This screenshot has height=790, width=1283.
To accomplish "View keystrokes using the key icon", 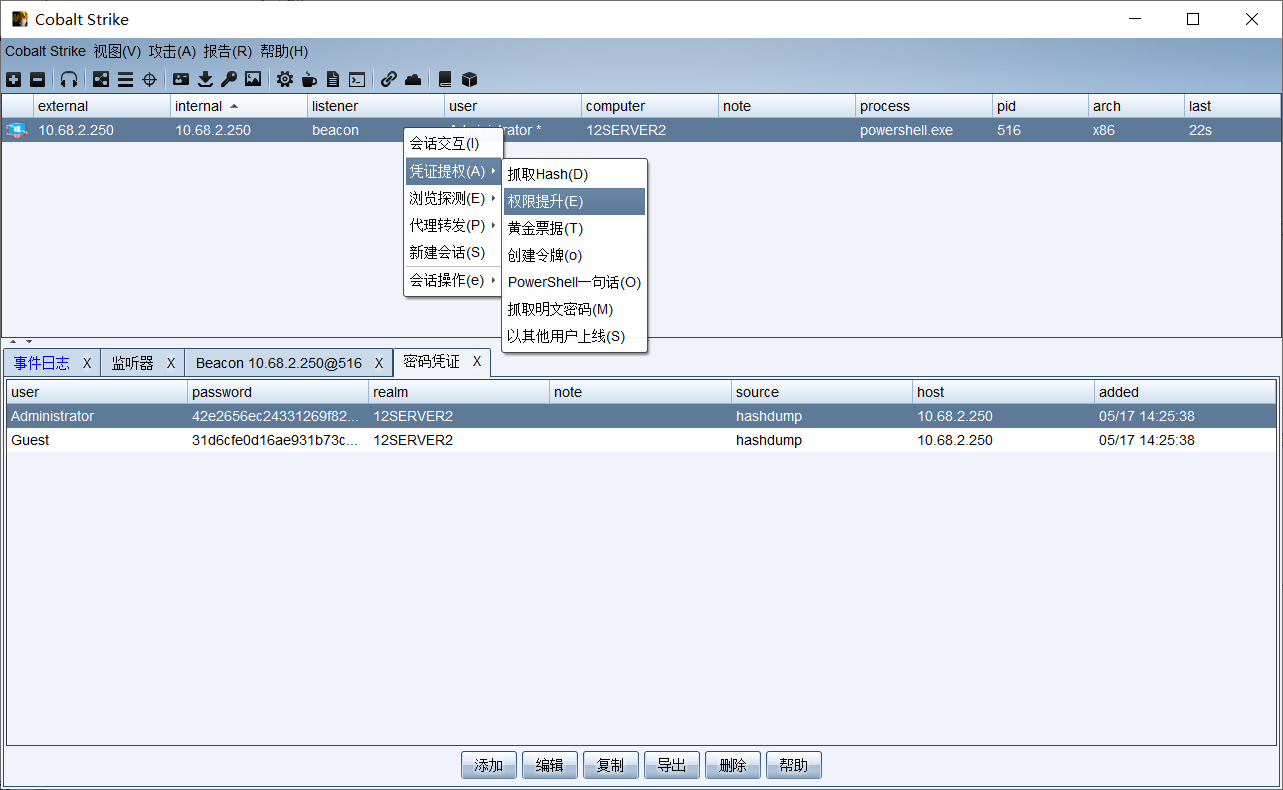I will pos(229,79).
